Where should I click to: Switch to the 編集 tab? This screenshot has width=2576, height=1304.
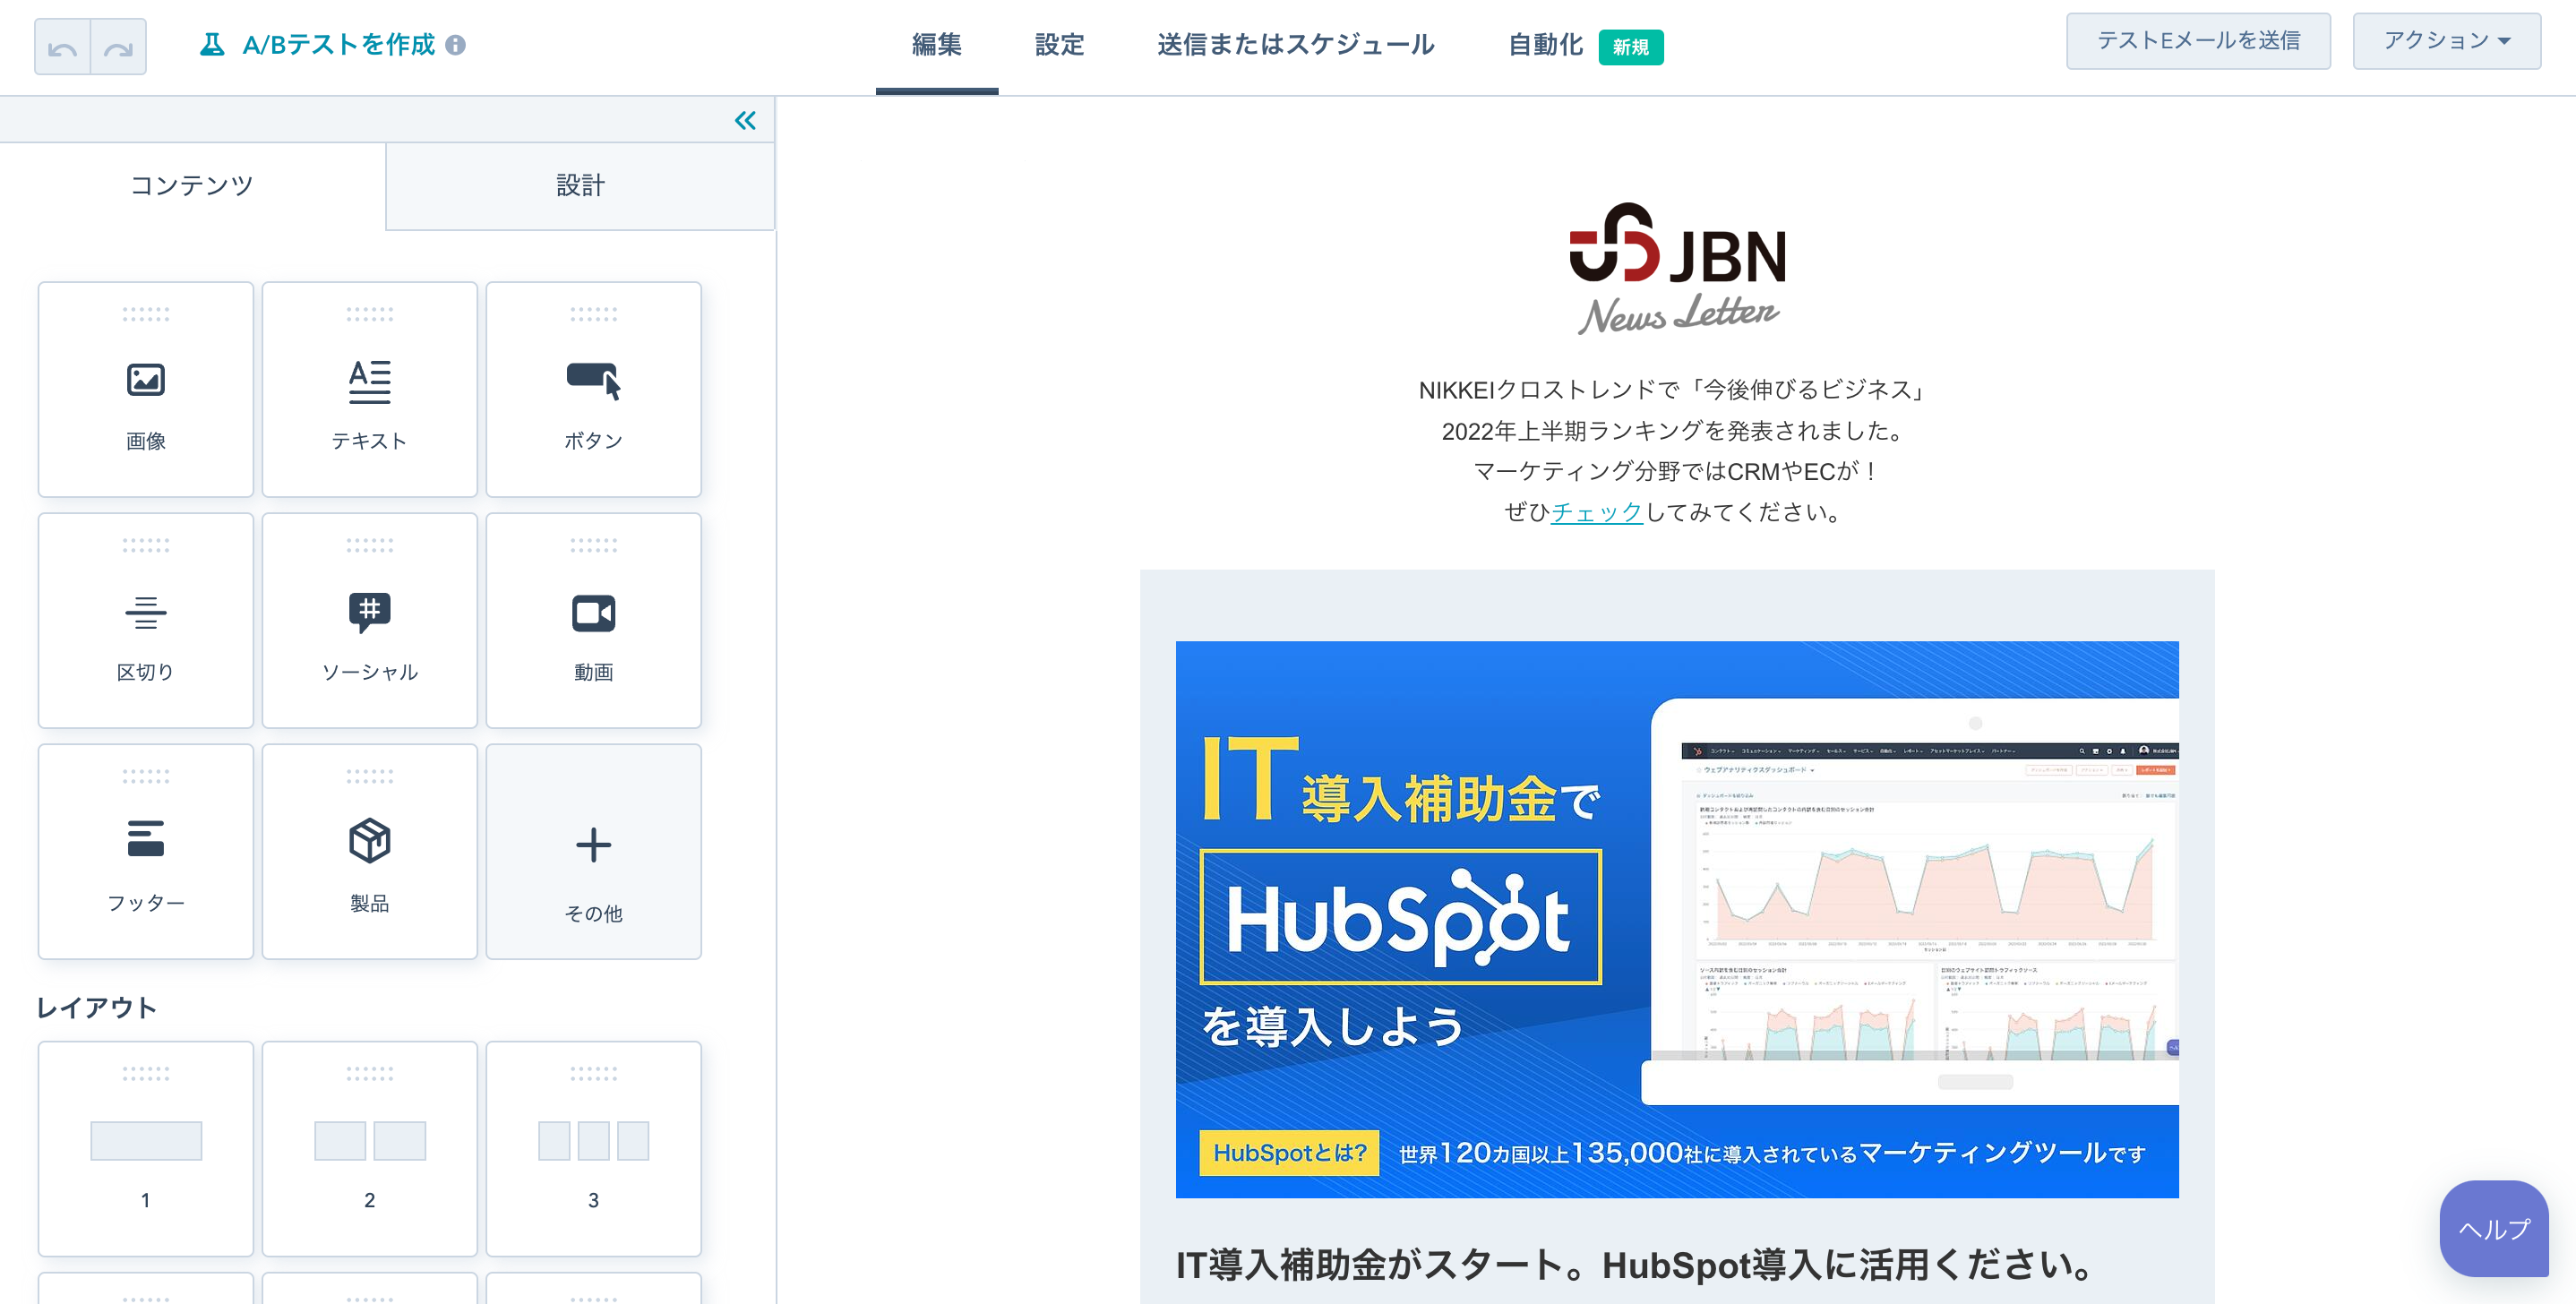936,45
